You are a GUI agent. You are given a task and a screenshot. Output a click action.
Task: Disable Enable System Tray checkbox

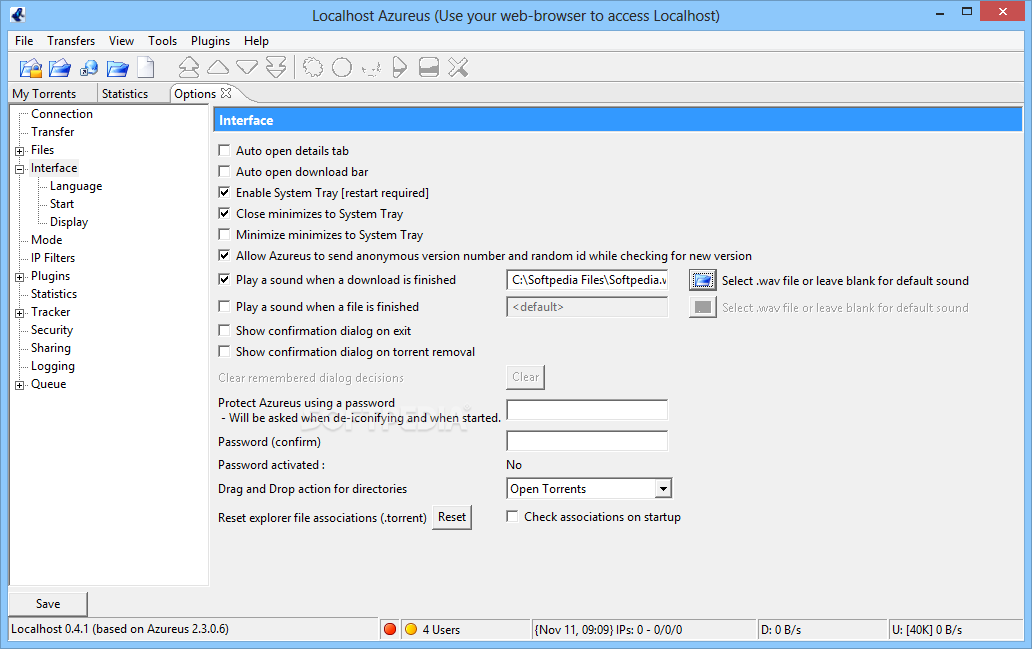224,193
